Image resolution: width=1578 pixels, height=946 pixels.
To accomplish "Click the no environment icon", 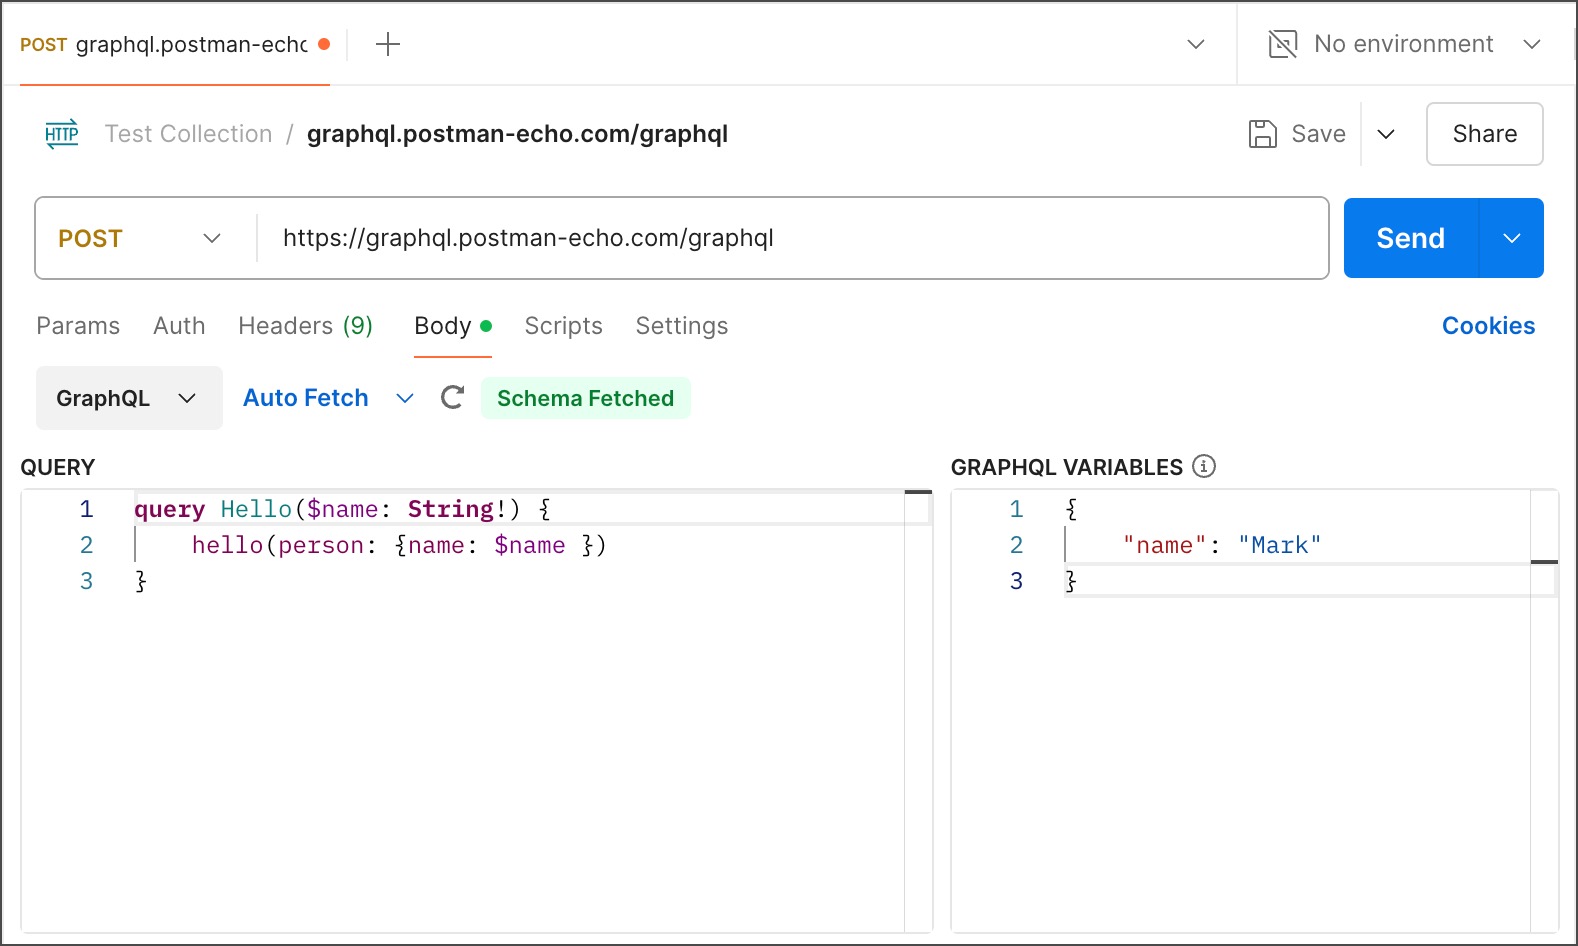I will [x=1283, y=44].
